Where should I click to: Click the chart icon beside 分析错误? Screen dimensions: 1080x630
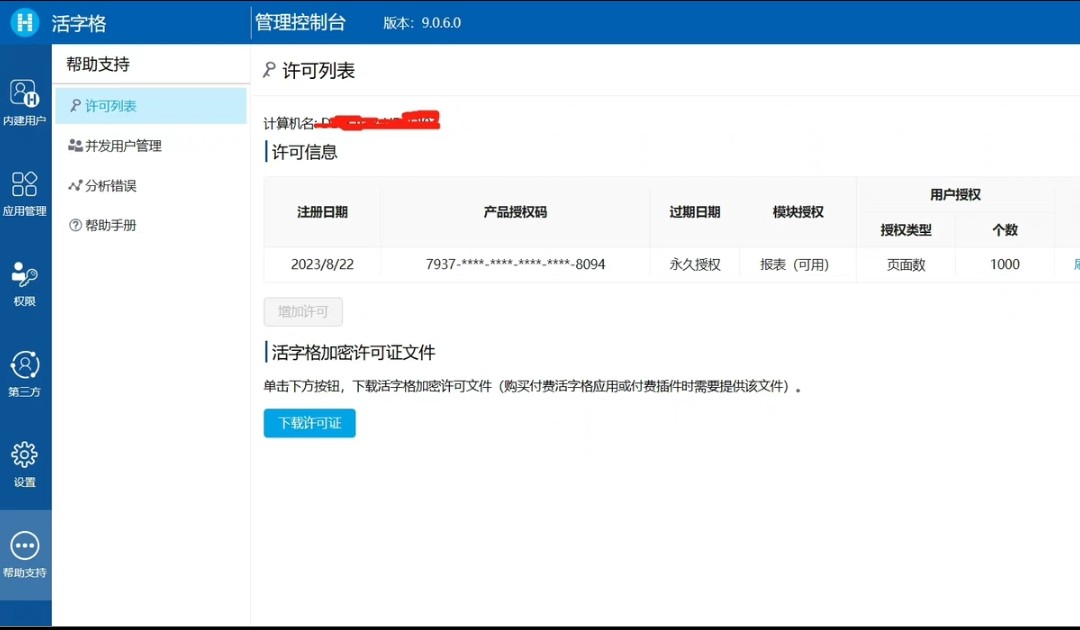pyautogui.click(x=75, y=185)
